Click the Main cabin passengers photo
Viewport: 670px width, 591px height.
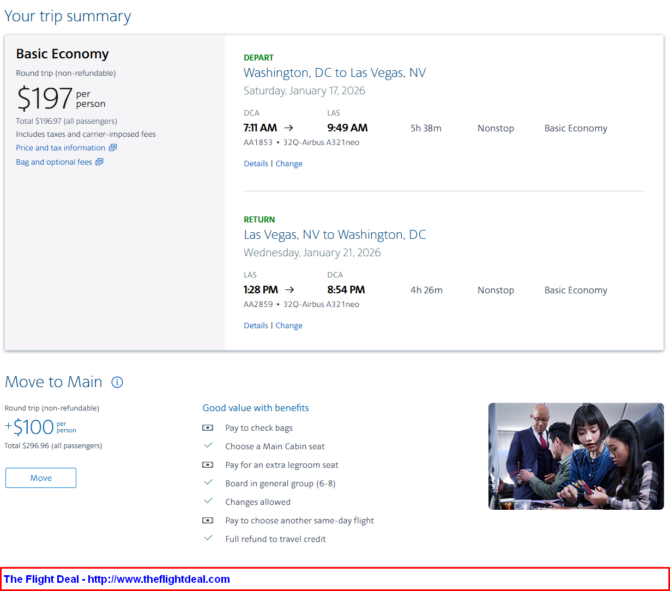tap(575, 456)
